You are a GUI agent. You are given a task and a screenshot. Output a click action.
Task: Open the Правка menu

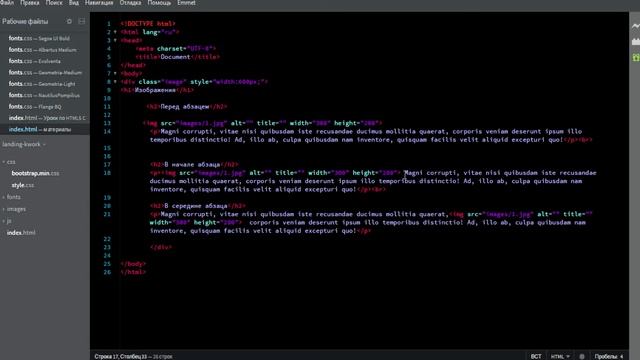click(30, 3)
